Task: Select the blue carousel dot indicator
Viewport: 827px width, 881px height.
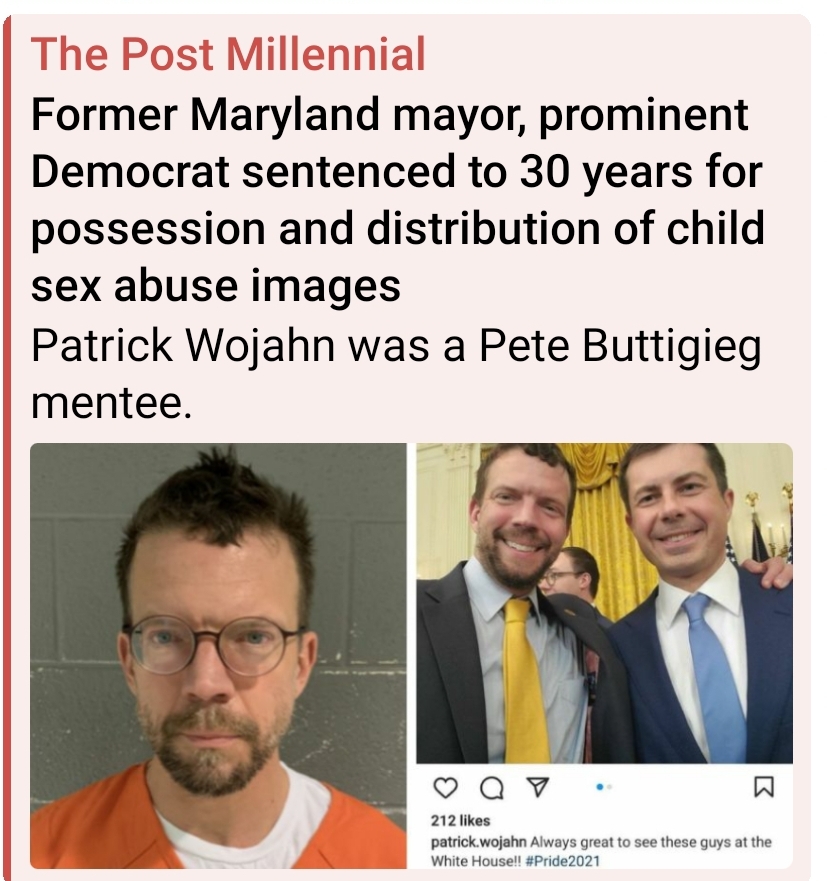Action: (600, 787)
